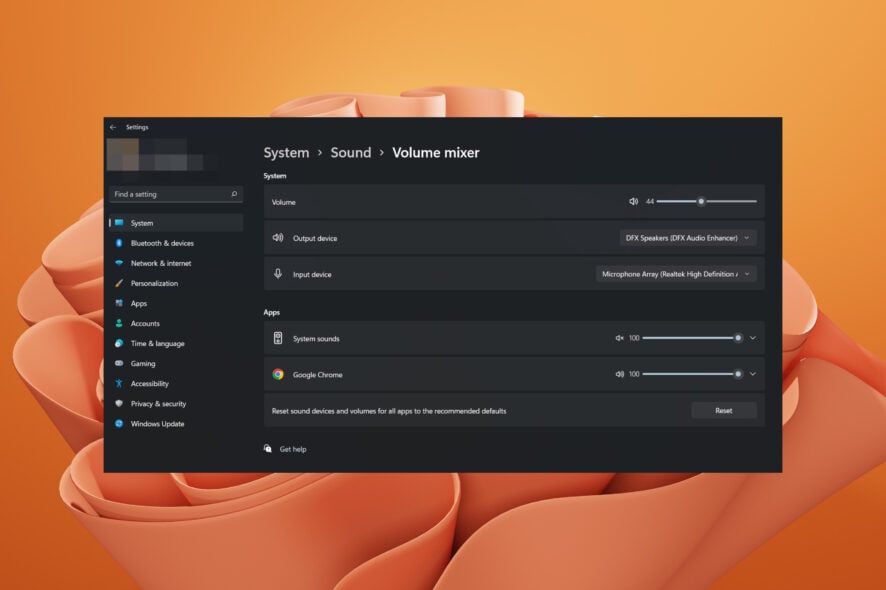Image resolution: width=886 pixels, height=590 pixels.
Task: Click the Input device microphone icon
Action: click(278, 274)
